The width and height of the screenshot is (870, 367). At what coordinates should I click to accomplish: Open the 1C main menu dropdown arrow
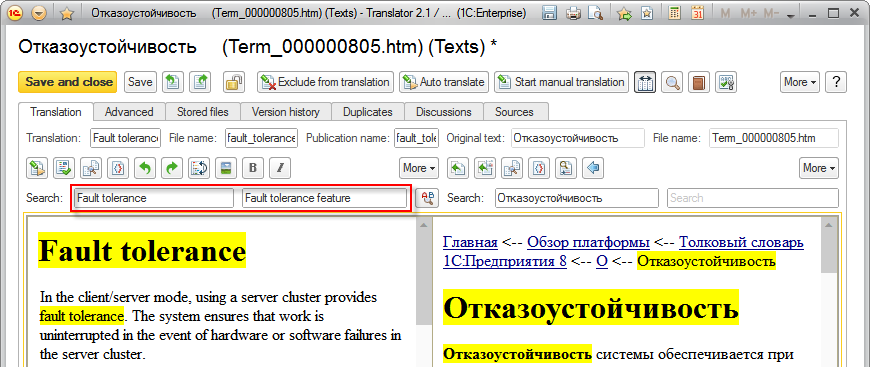(x=39, y=13)
